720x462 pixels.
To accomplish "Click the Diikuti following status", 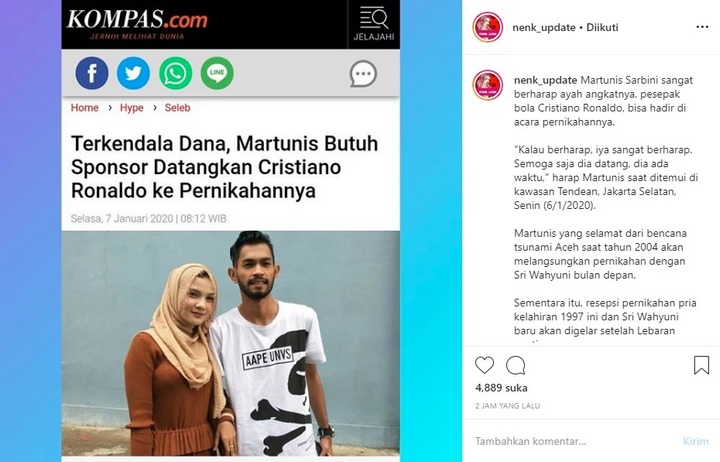I will (602, 28).
